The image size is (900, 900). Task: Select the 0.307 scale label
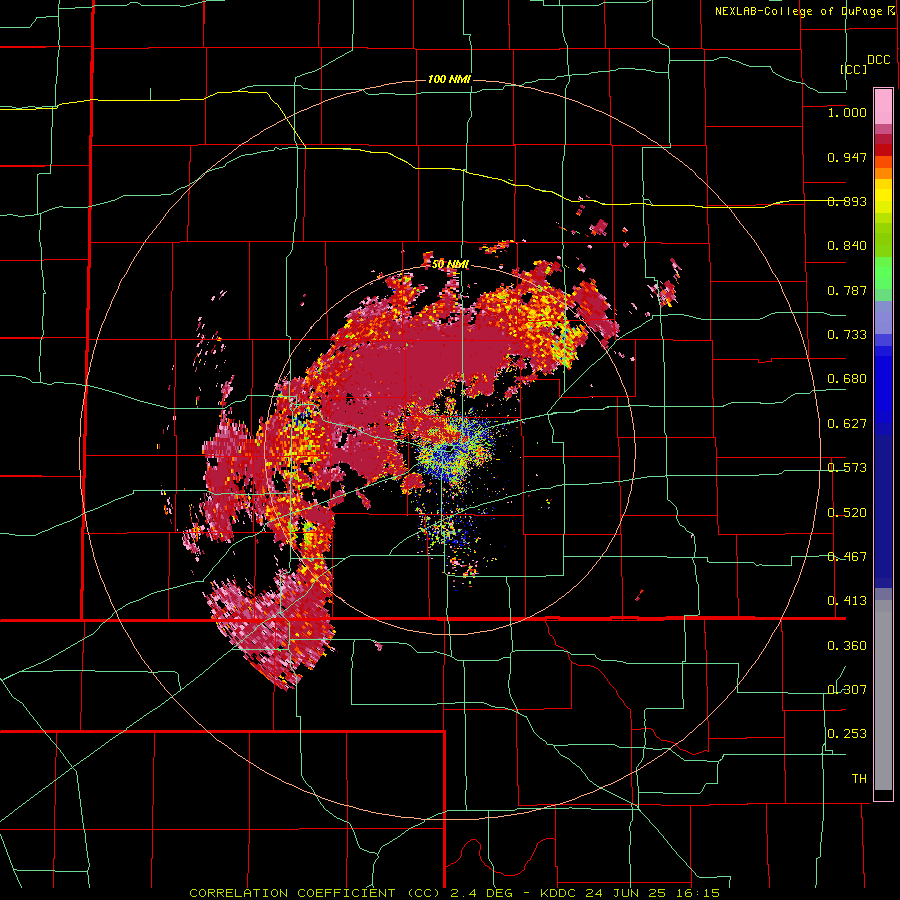click(847, 690)
